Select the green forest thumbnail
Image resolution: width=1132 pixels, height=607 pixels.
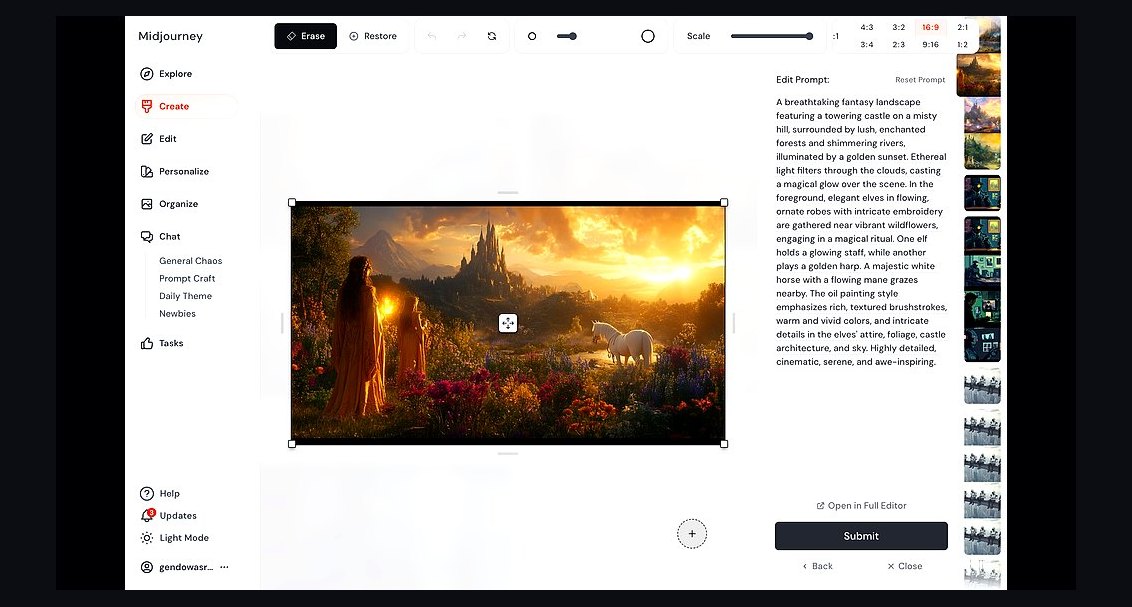point(983,152)
